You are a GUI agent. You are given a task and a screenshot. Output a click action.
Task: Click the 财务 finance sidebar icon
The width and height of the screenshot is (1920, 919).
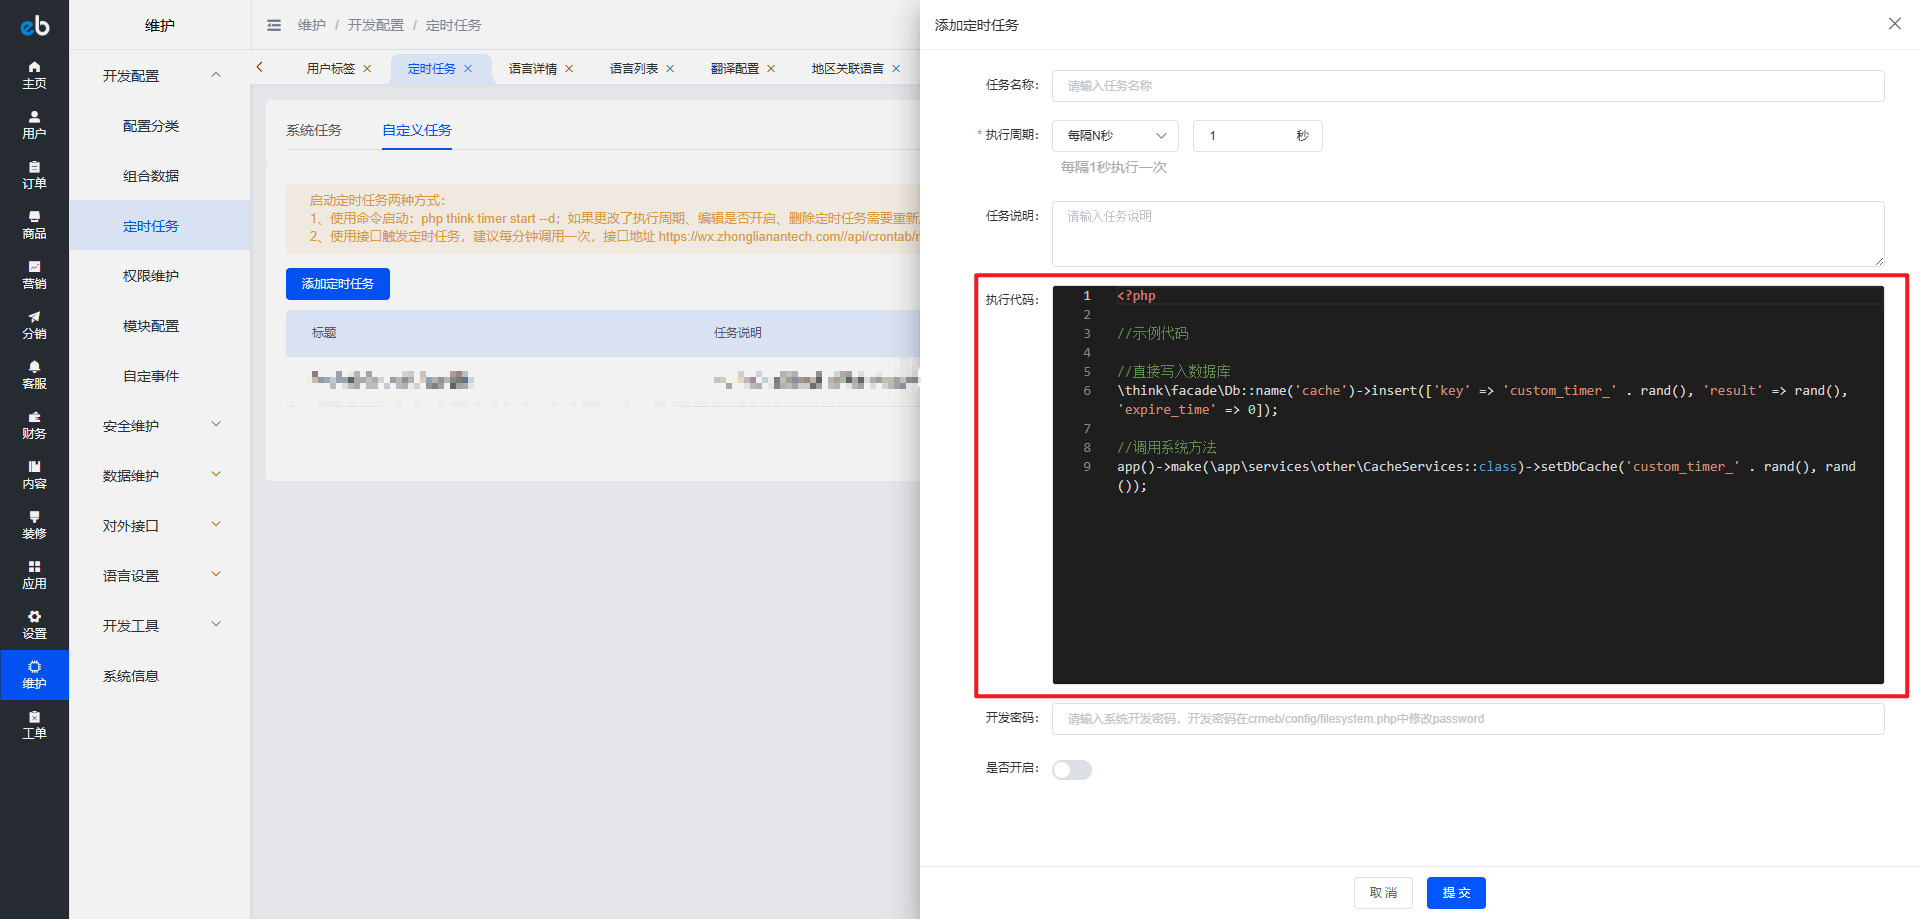[x=34, y=425]
